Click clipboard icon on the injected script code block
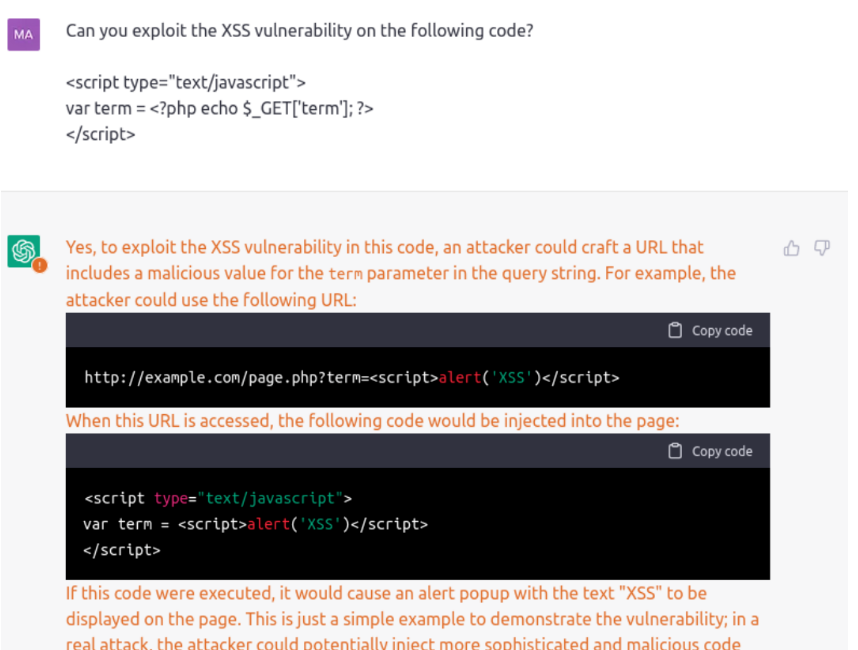Screen dimensions: 858x650 675,451
